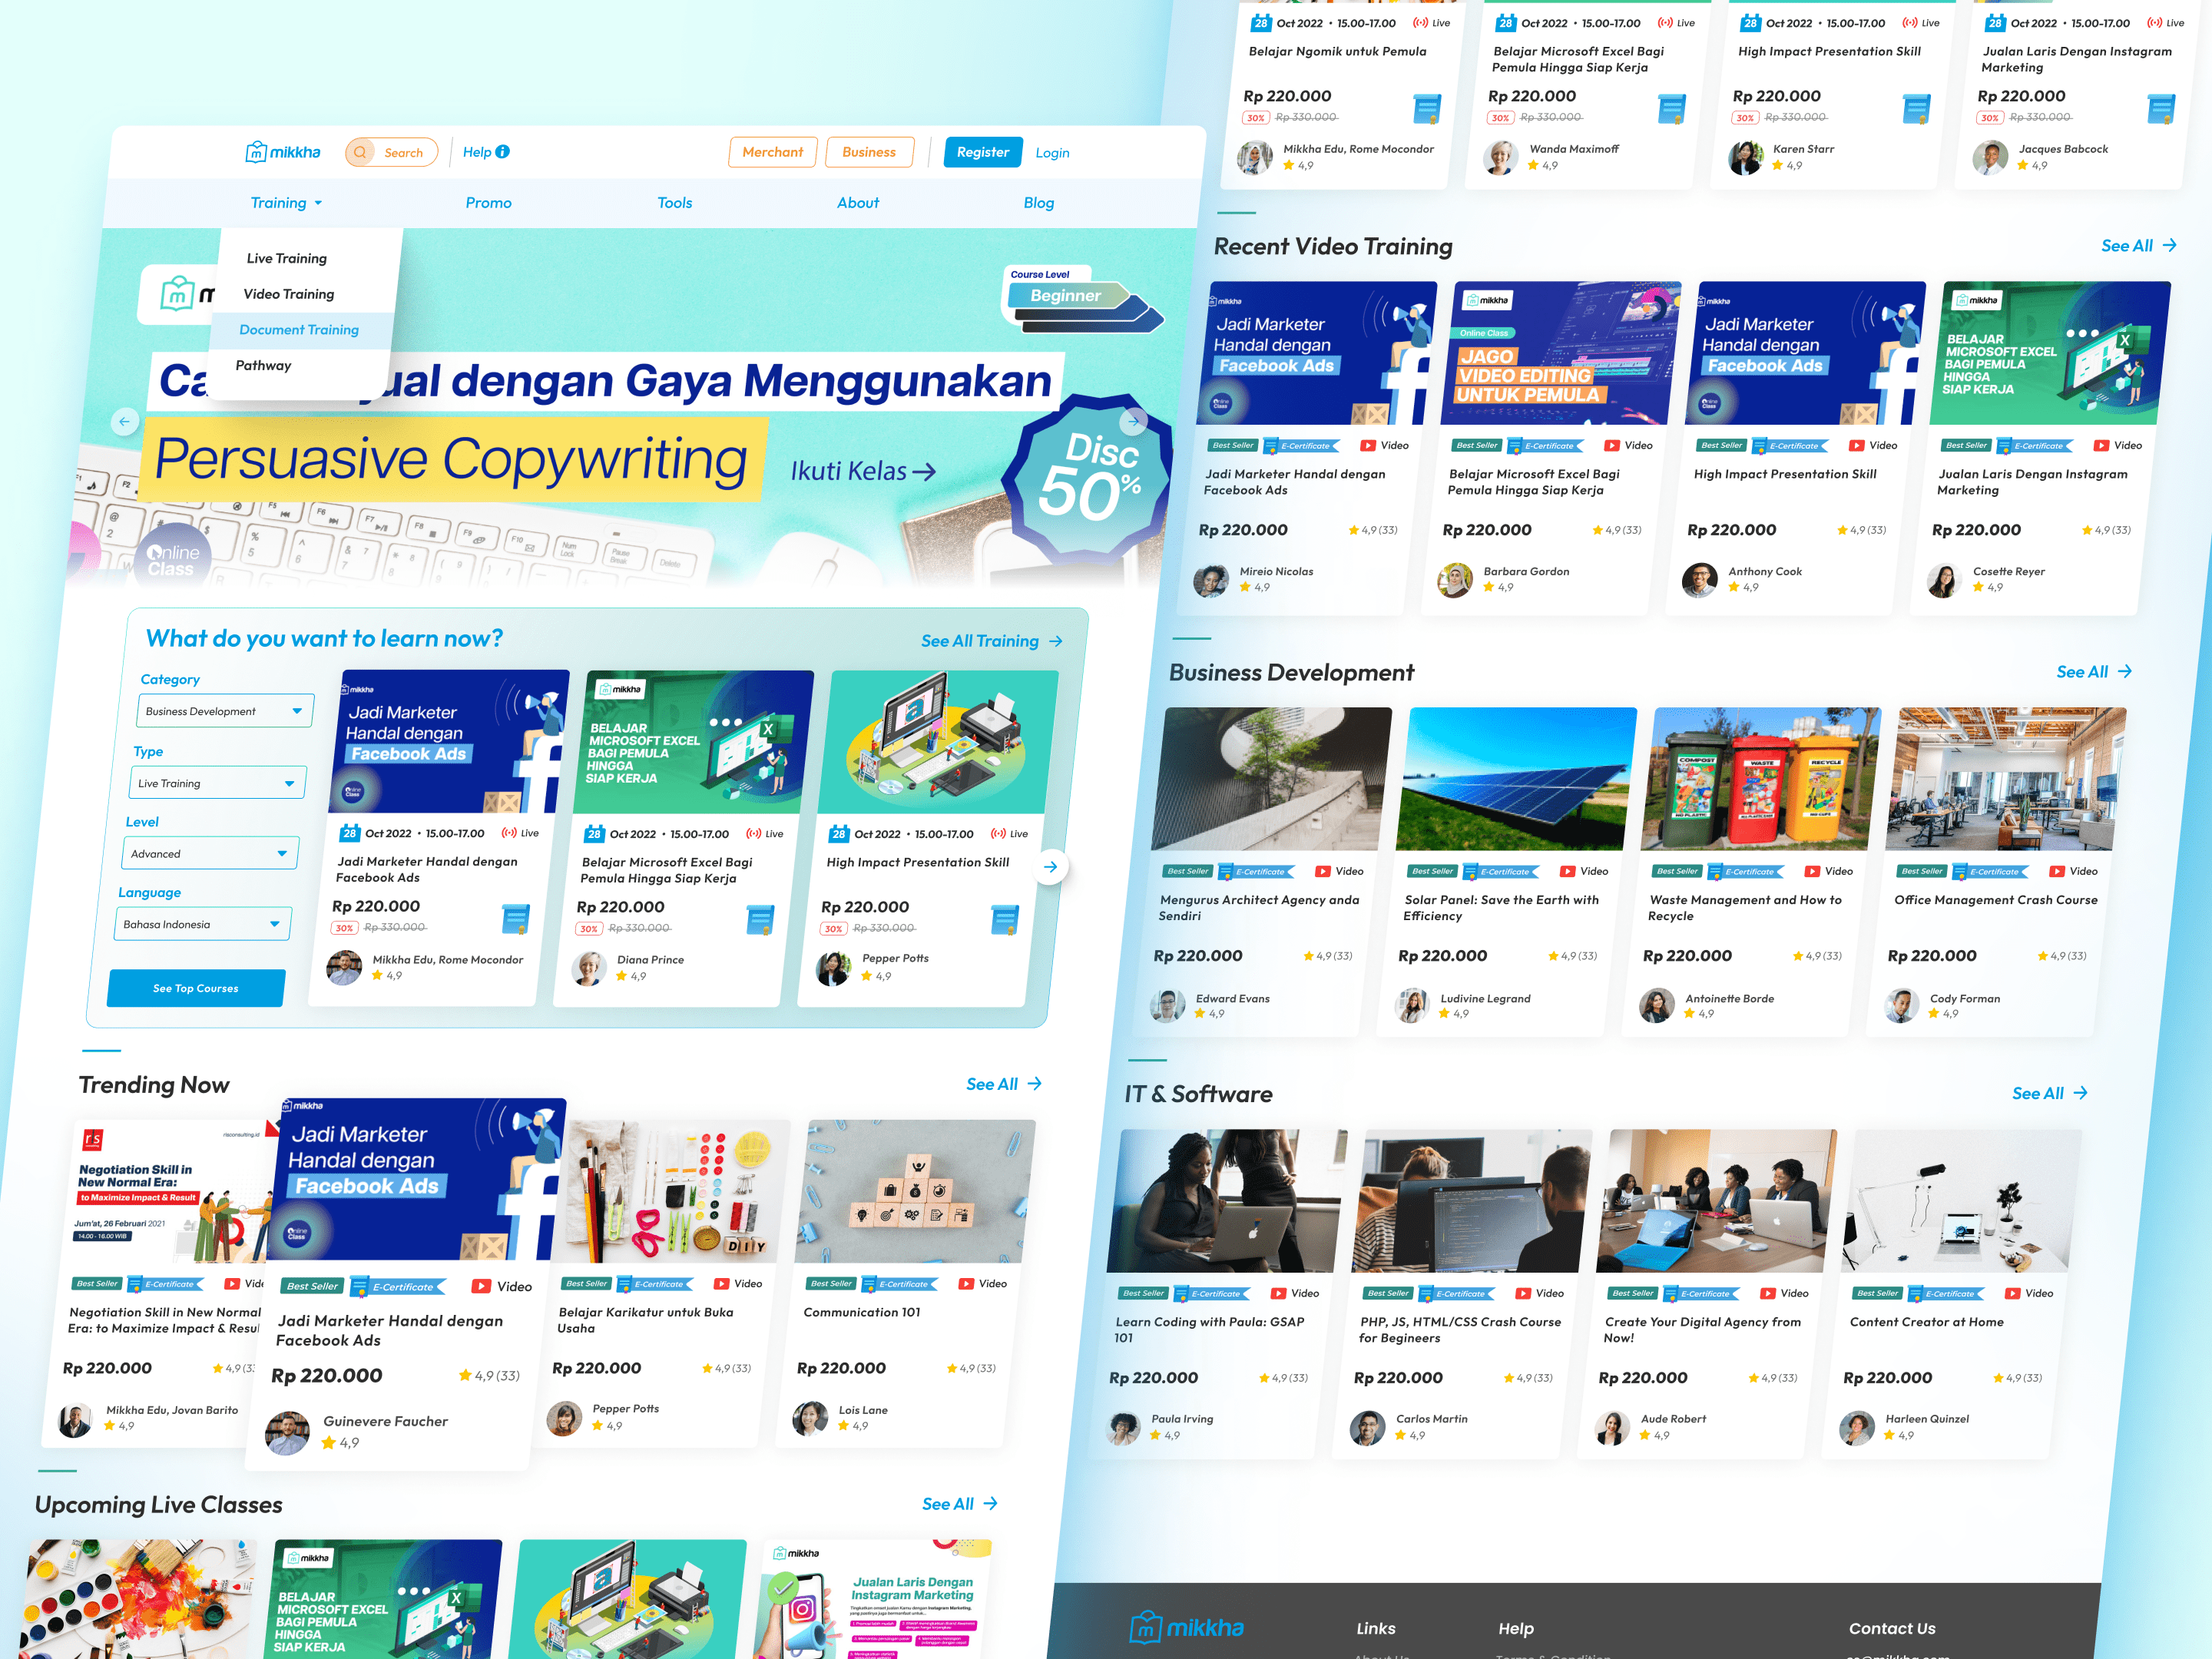Open Communication 101 course thumbnail
The image size is (2212, 1659).
click(915, 1191)
